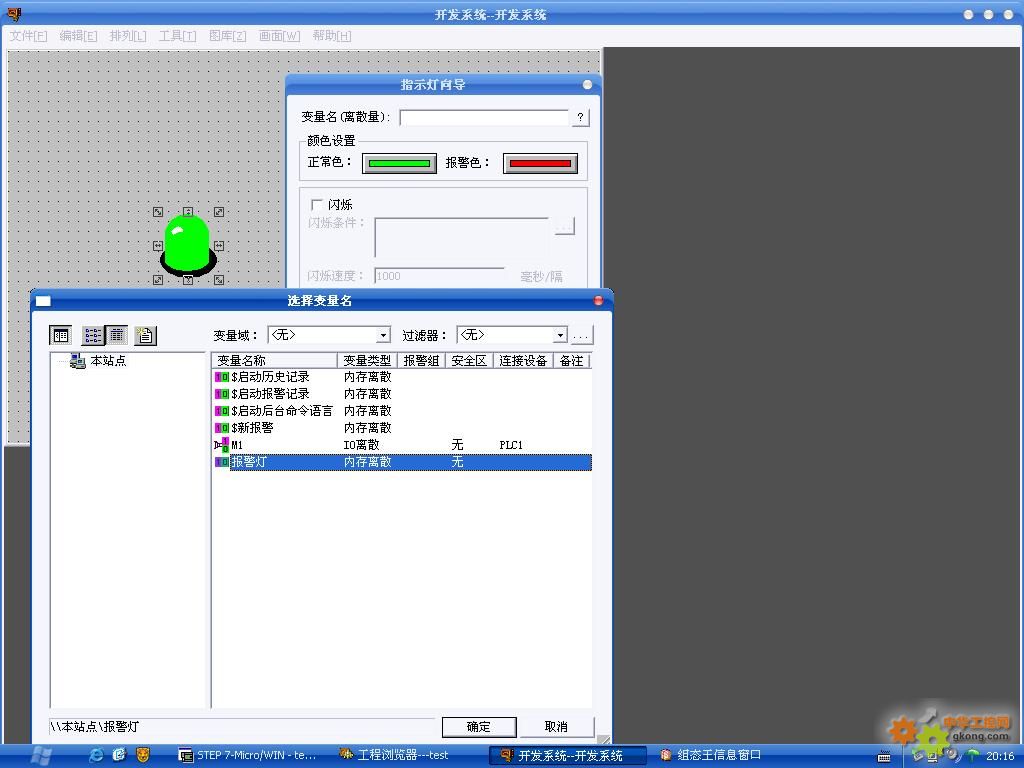Viewport: 1024px width, 768px height.
Task: Select the 本站点 station node
Action: pos(107,361)
